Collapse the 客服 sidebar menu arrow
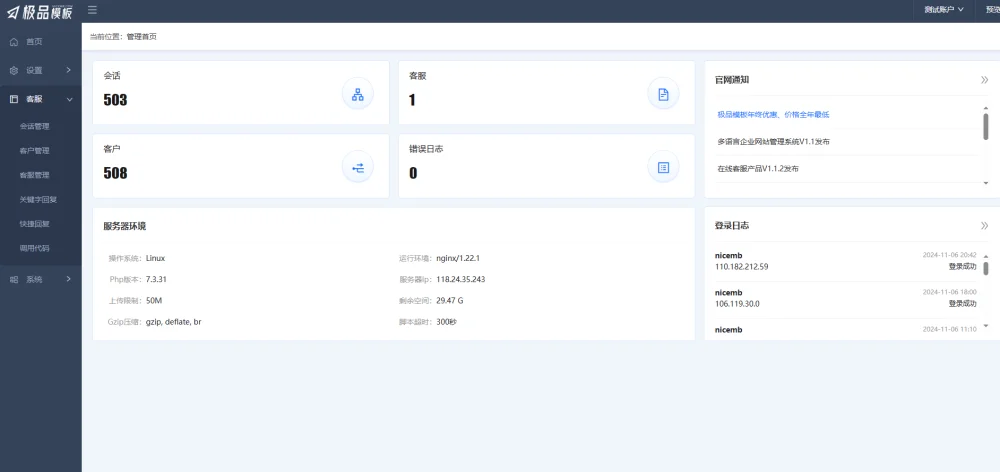Screen dimensions: 1000x472 70,100
